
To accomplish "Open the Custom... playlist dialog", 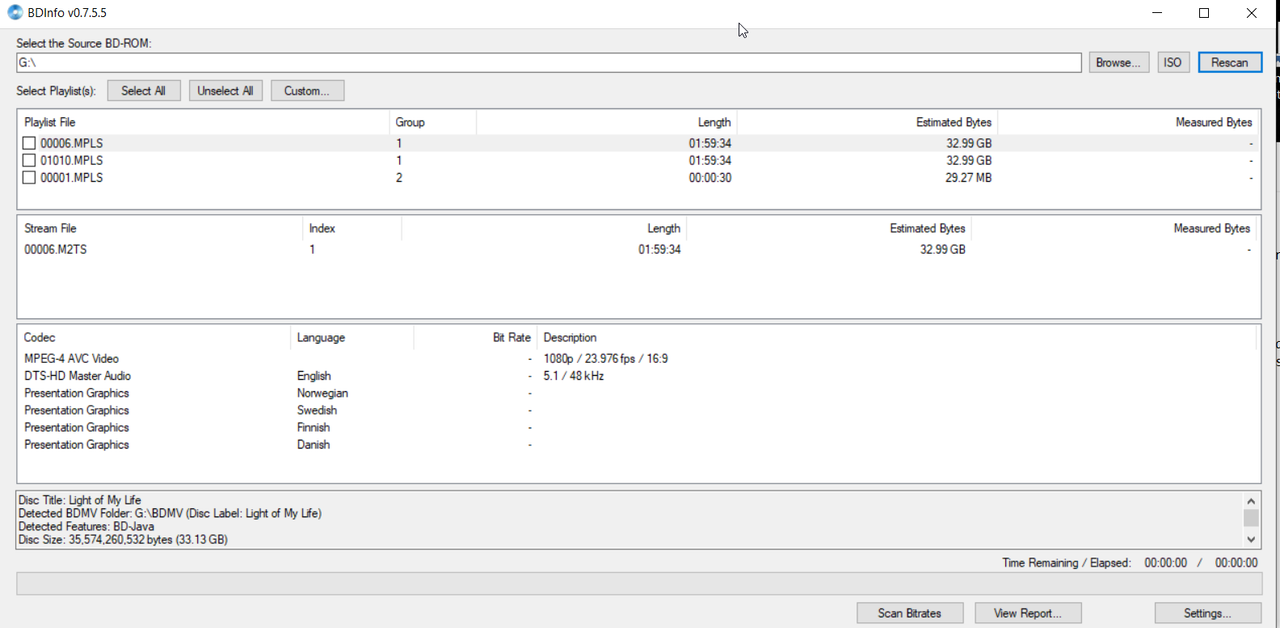I will pos(307,91).
